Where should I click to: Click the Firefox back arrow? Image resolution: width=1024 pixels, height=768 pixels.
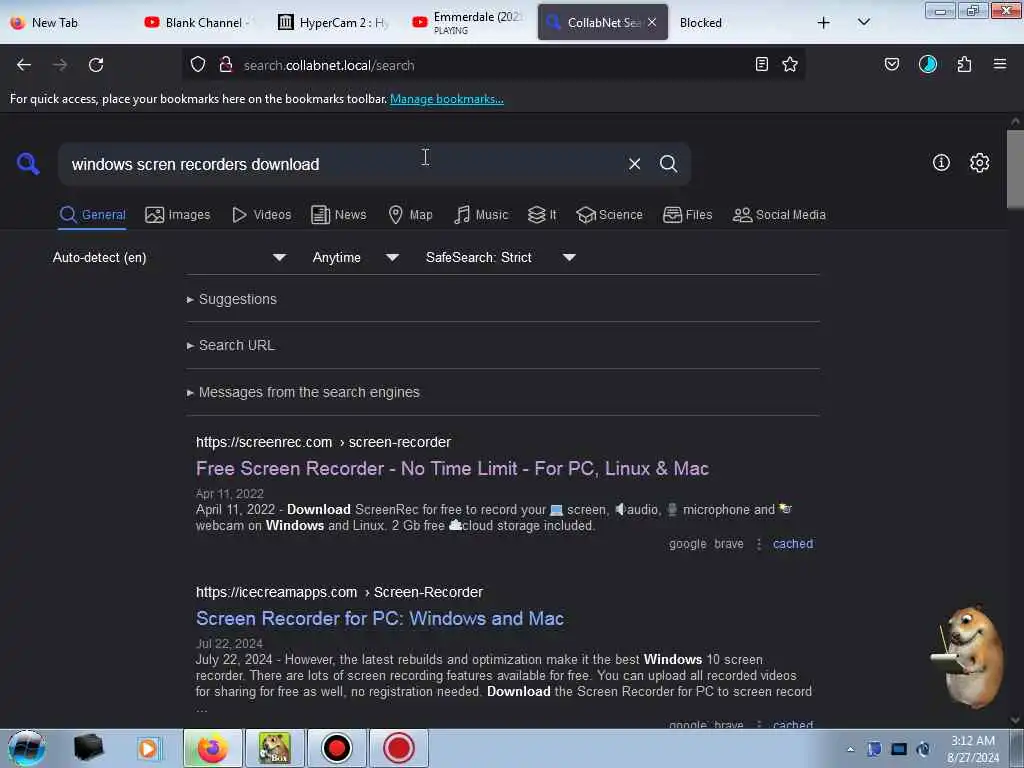coord(24,65)
